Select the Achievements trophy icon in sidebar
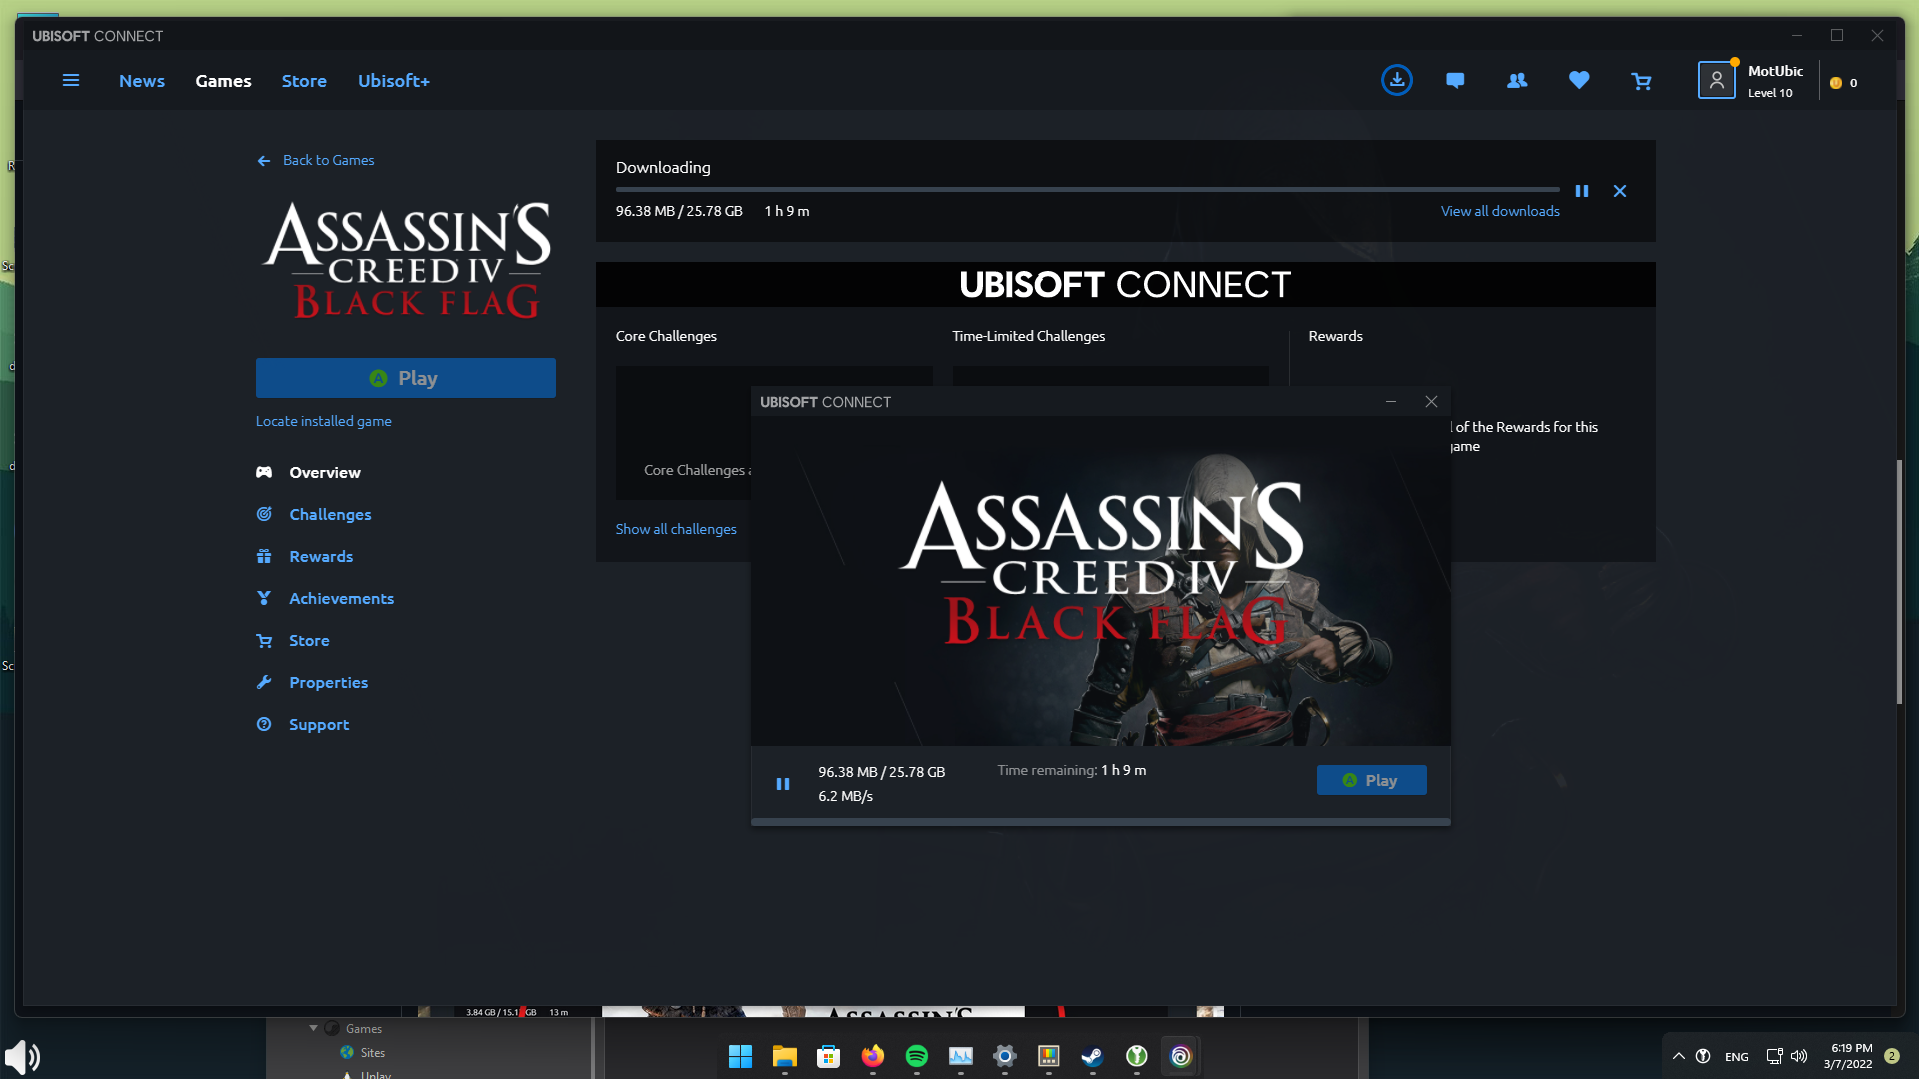The image size is (1919, 1079). pos(263,597)
